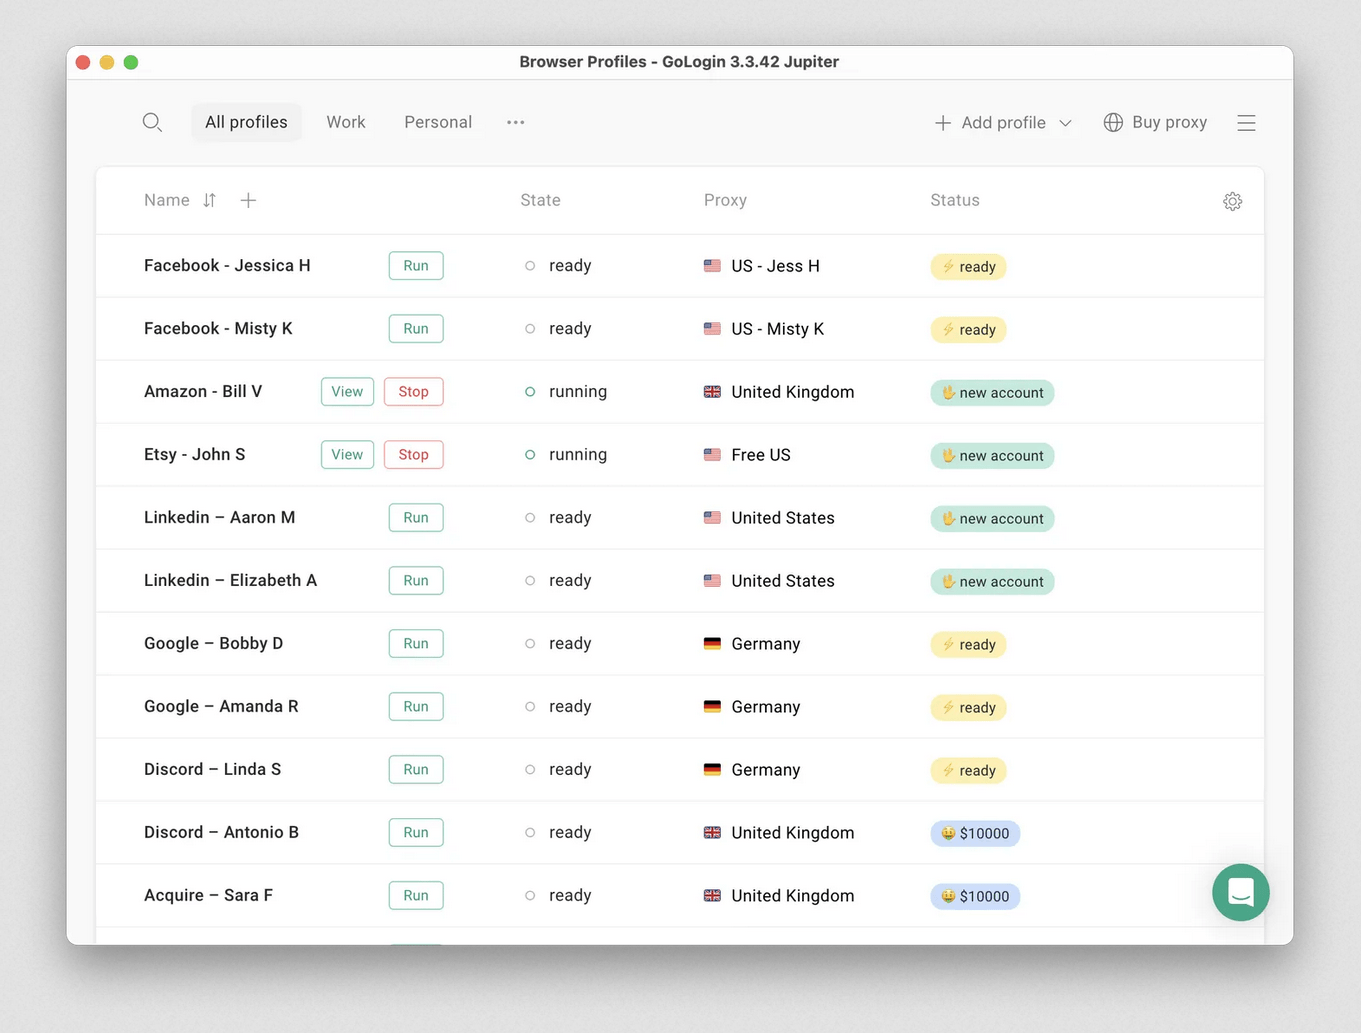Click the new account tag for Linkedin – Aaron M
Image resolution: width=1361 pixels, height=1033 pixels.
[x=992, y=519]
